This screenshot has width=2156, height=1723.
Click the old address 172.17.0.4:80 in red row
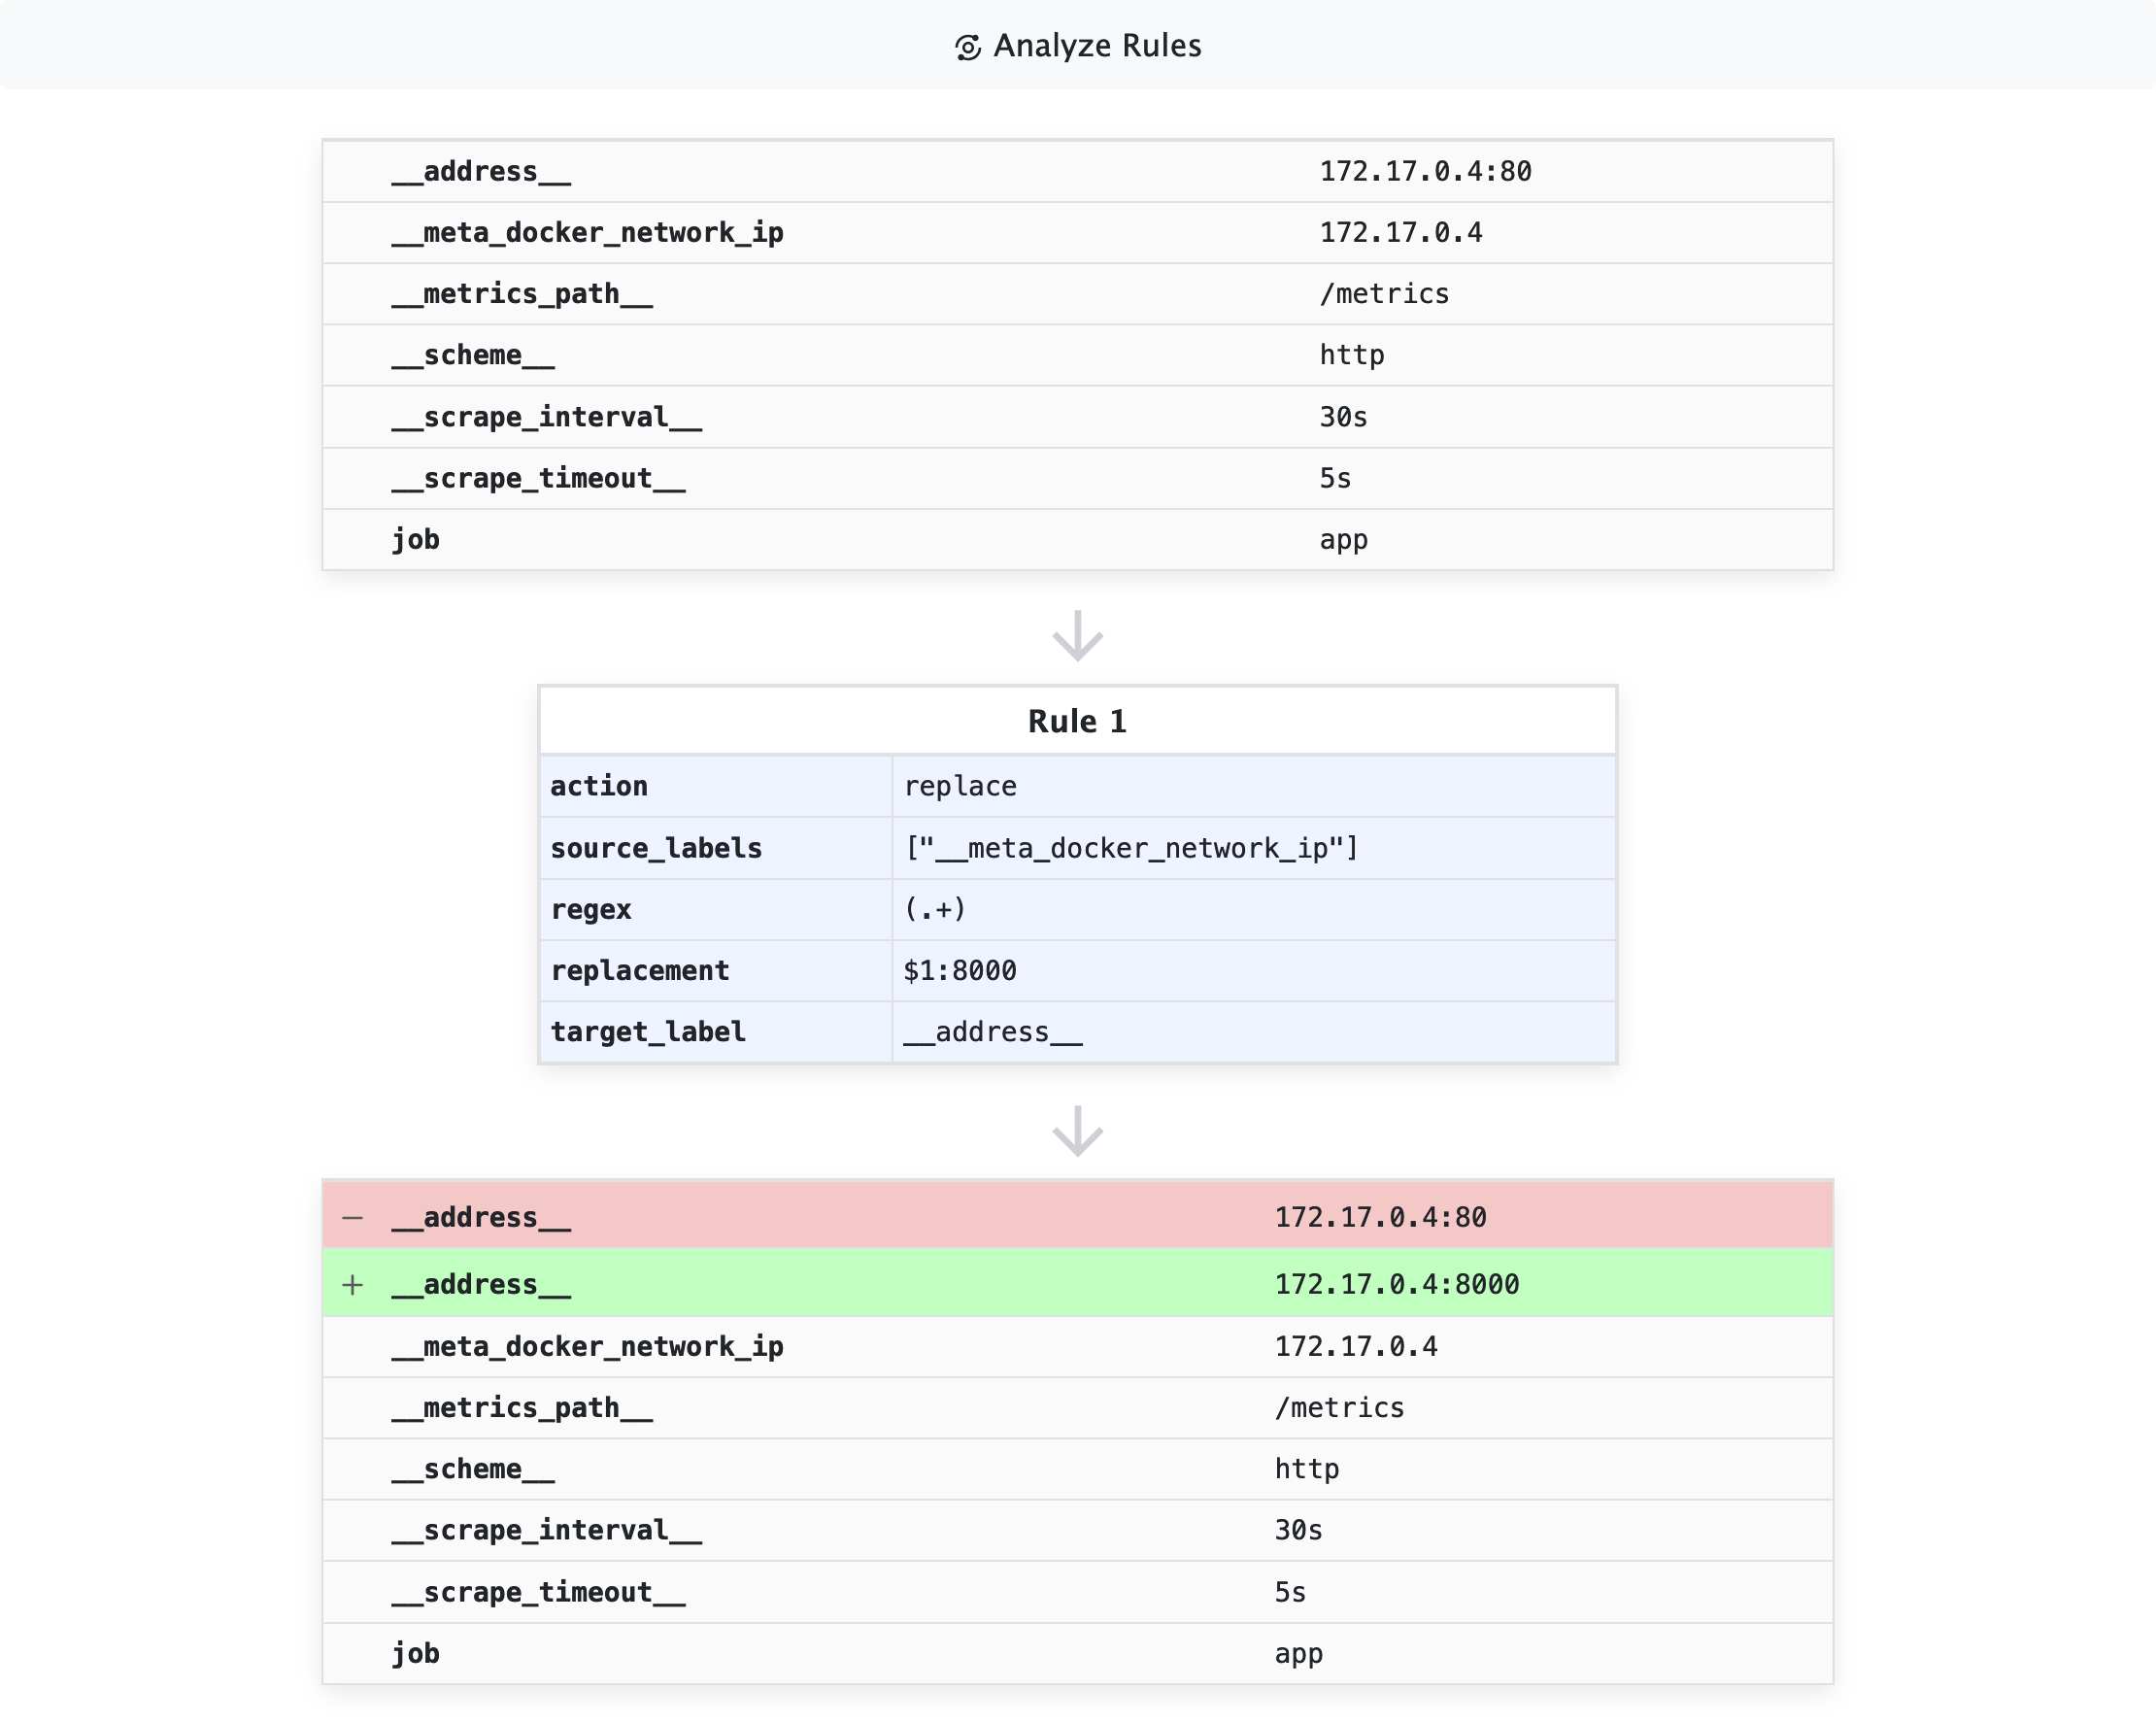pos(1380,1217)
